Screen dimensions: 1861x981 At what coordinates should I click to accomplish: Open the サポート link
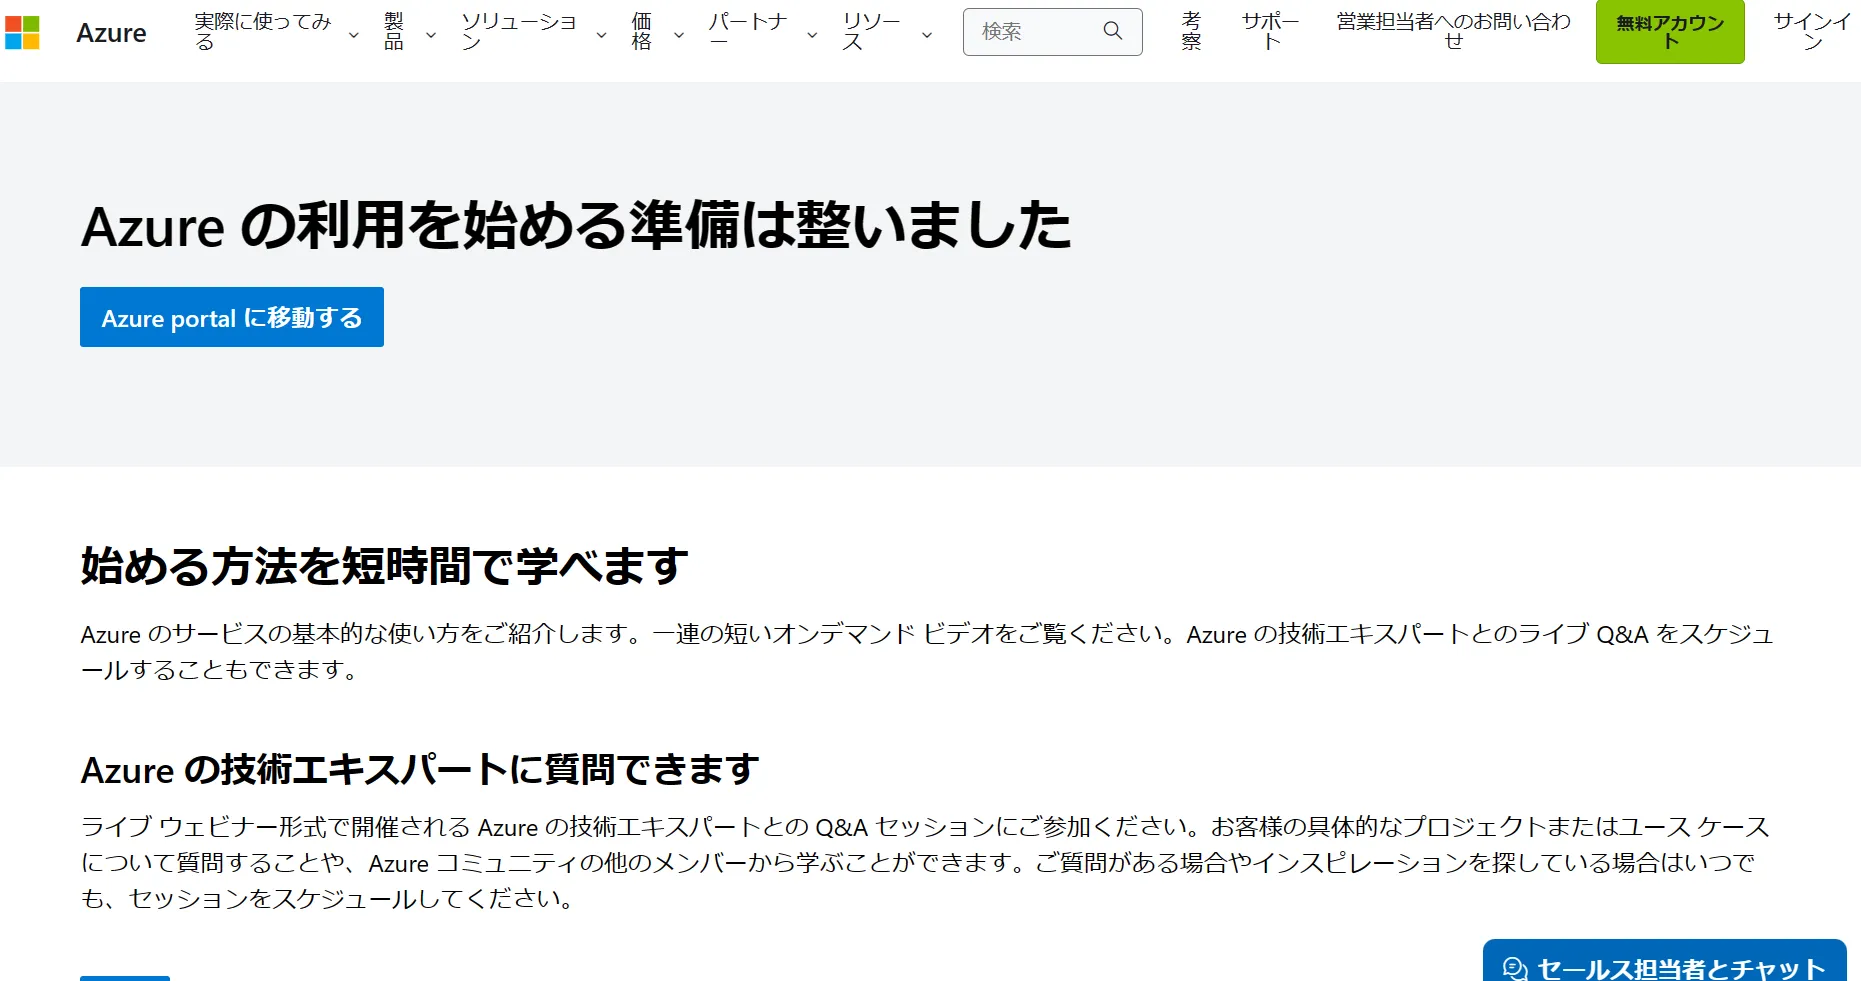1270,32
